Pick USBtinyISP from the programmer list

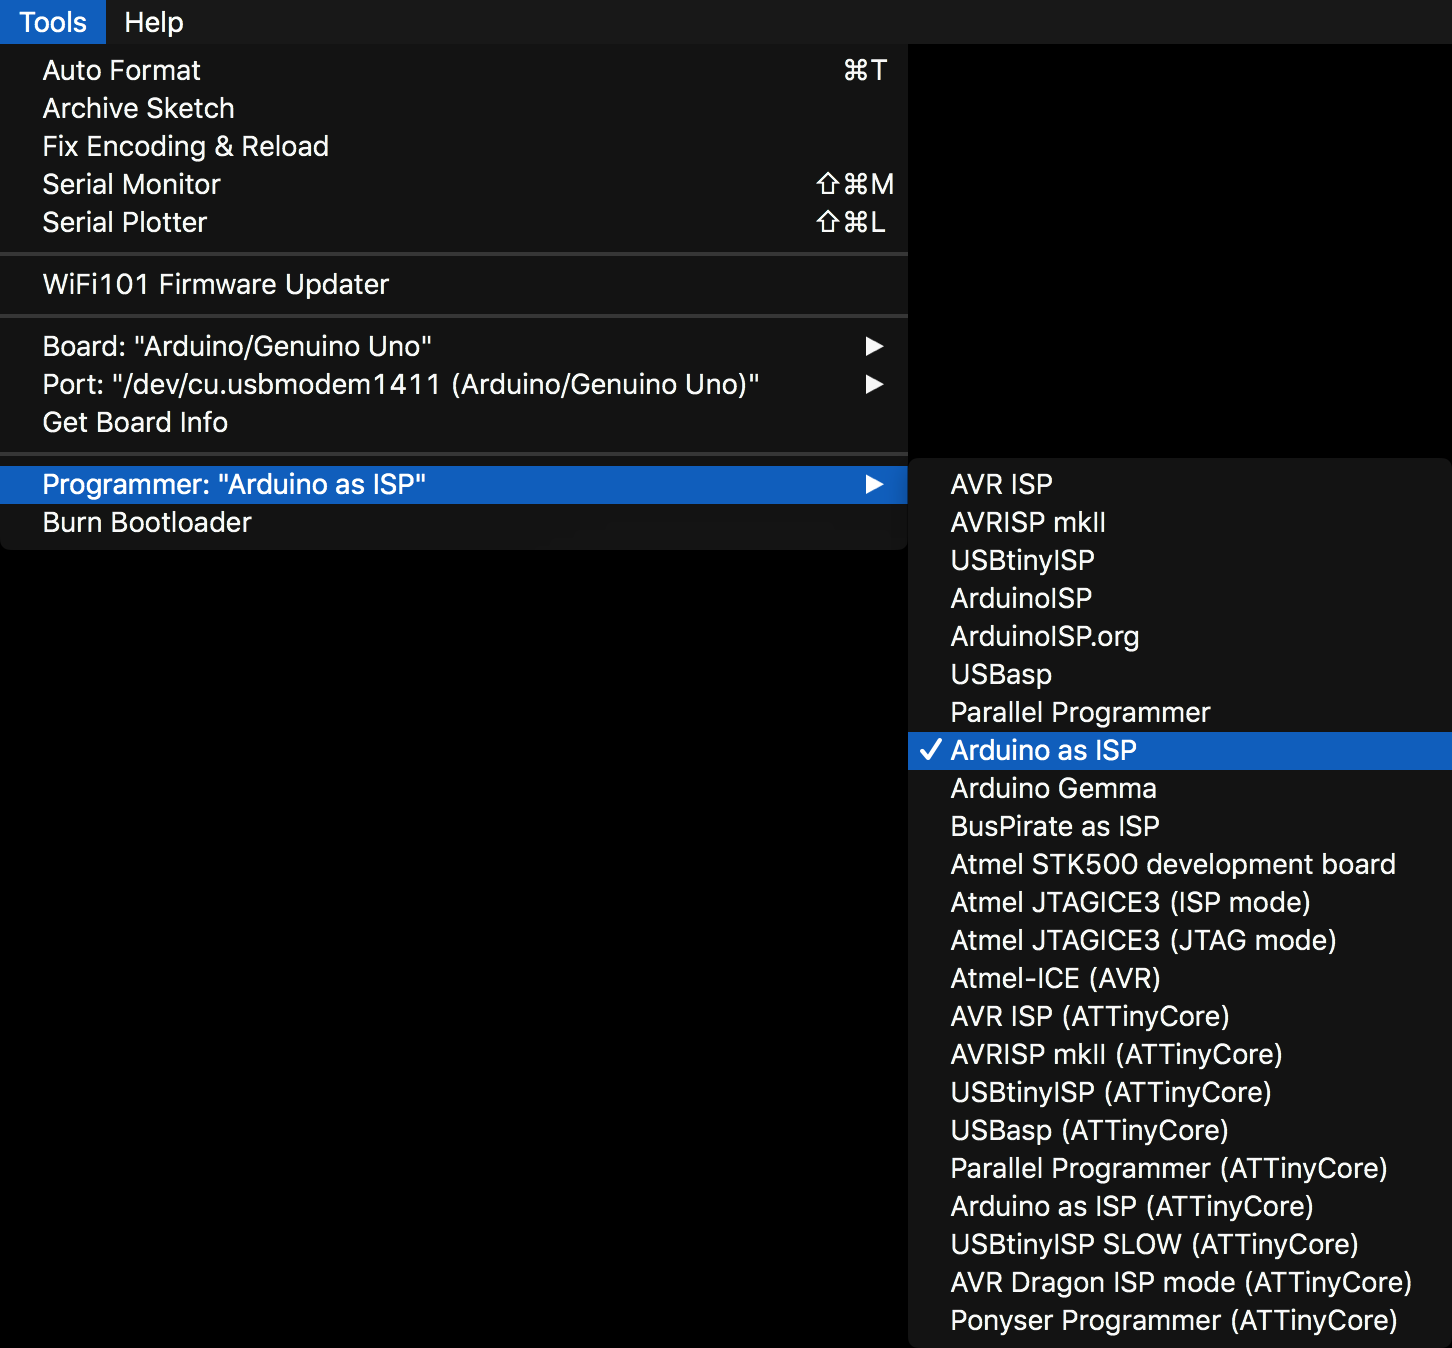[1022, 560]
